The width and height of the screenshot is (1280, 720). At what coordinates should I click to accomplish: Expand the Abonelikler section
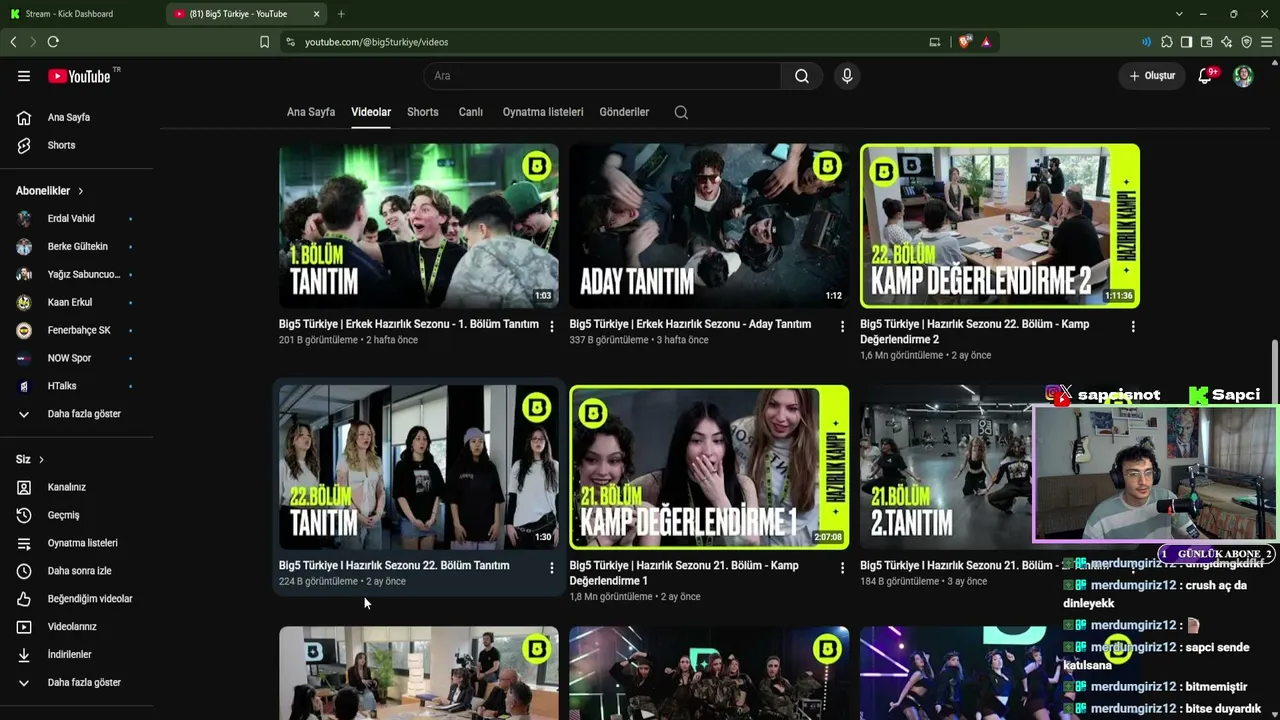(50, 191)
